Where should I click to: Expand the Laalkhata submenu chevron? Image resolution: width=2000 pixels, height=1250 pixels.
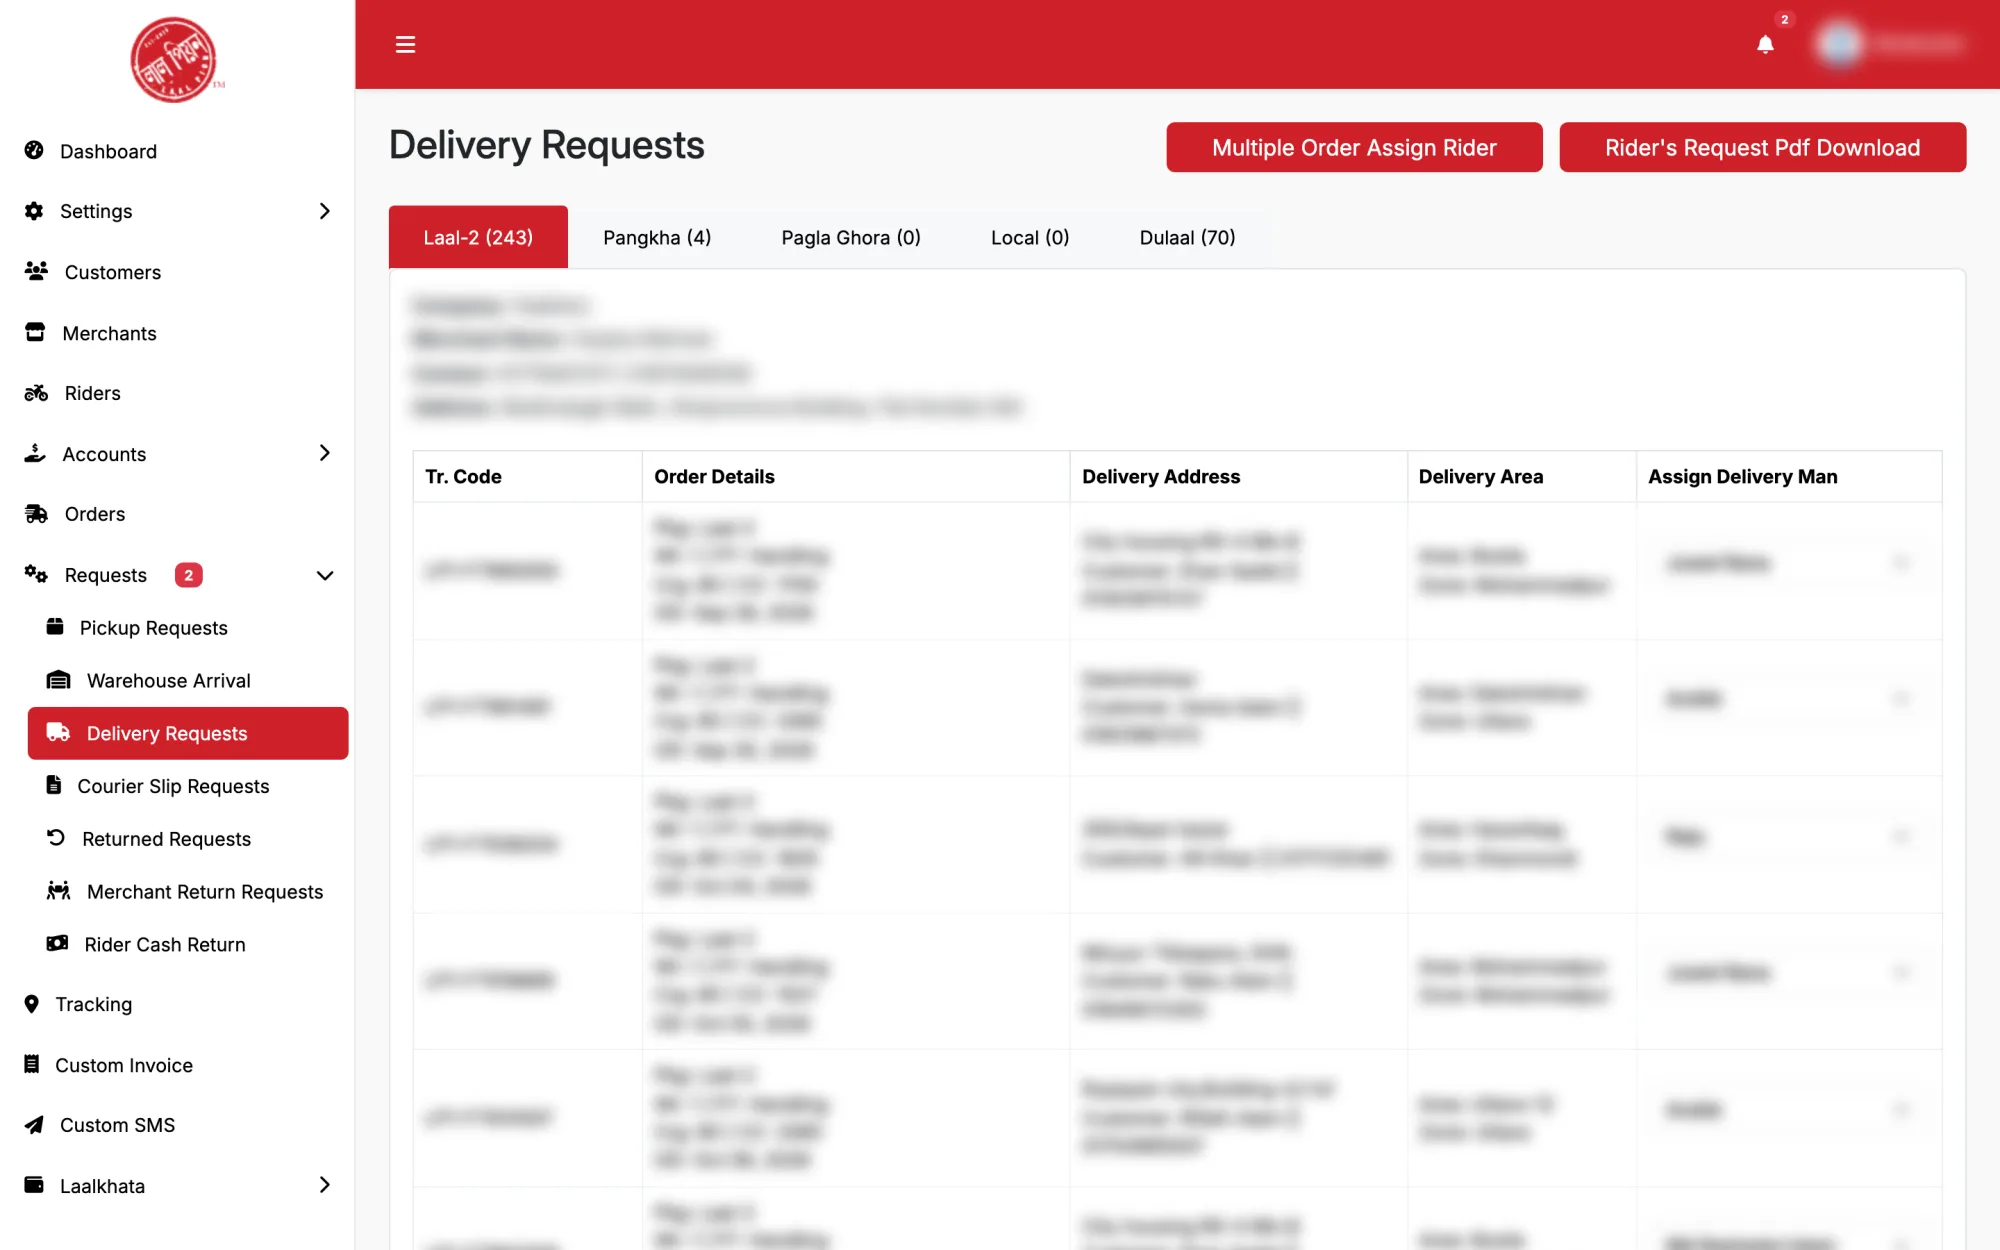click(324, 1185)
